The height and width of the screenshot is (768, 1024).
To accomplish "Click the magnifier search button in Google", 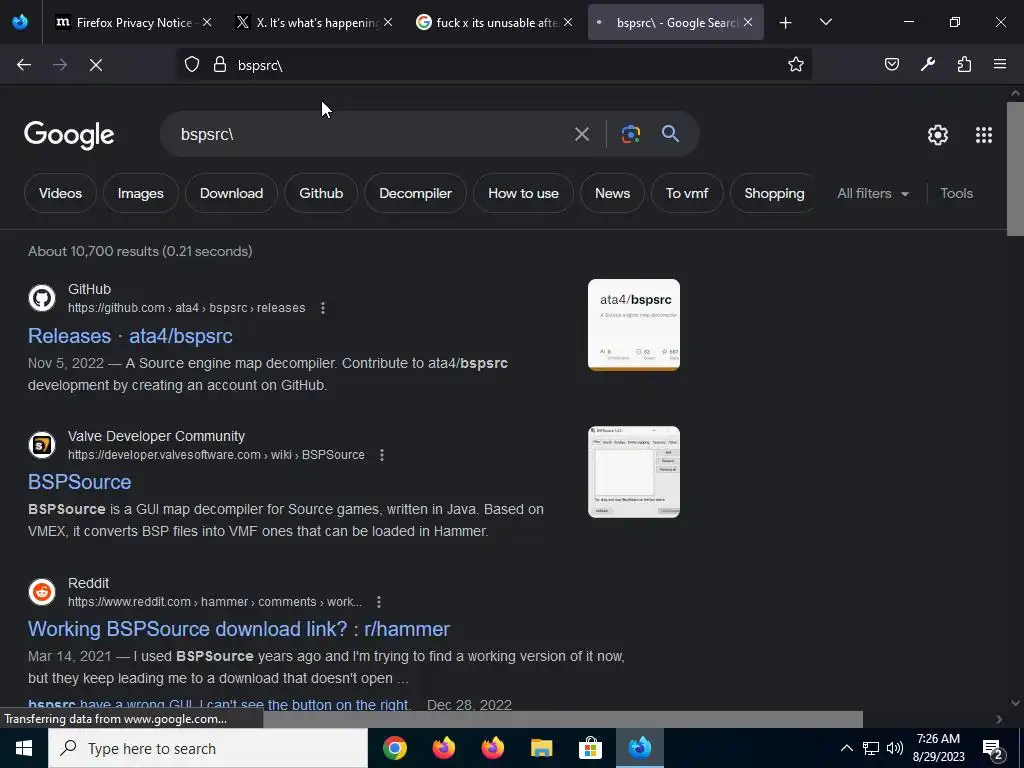I will point(670,134).
